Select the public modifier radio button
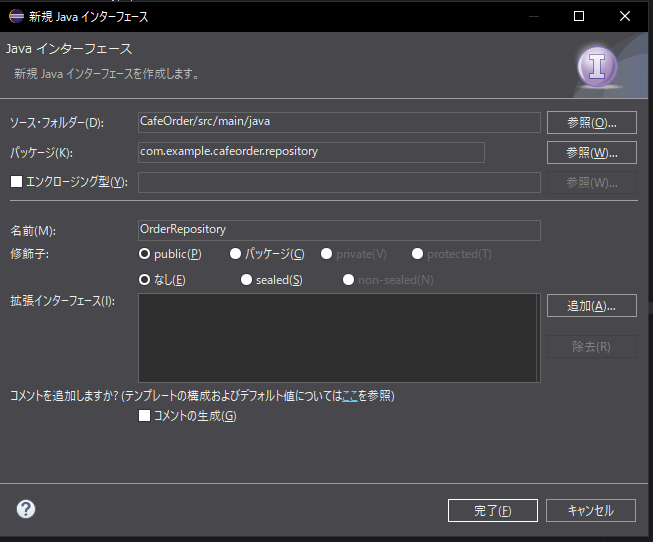The width and height of the screenshot is (653, 542). (x=145, y=254)
